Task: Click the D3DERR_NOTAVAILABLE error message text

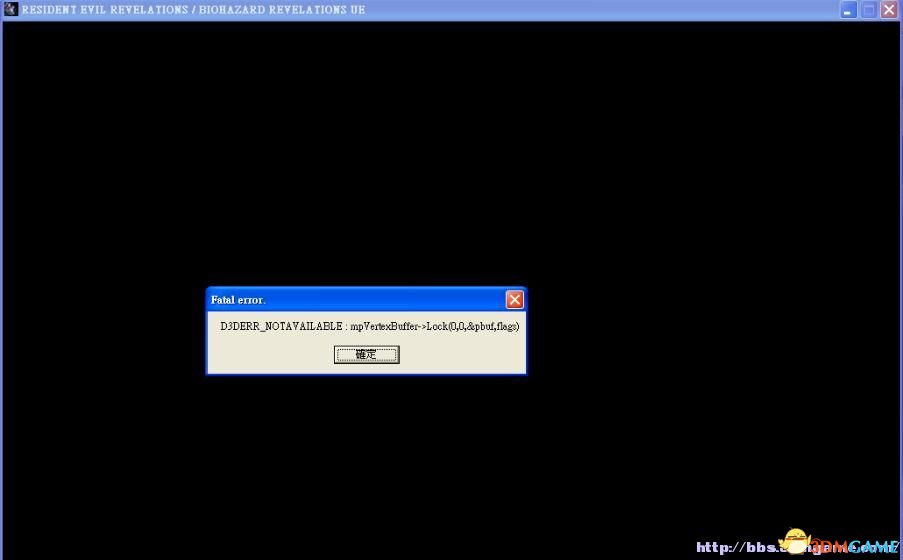Action: click(x=370, y=326)
